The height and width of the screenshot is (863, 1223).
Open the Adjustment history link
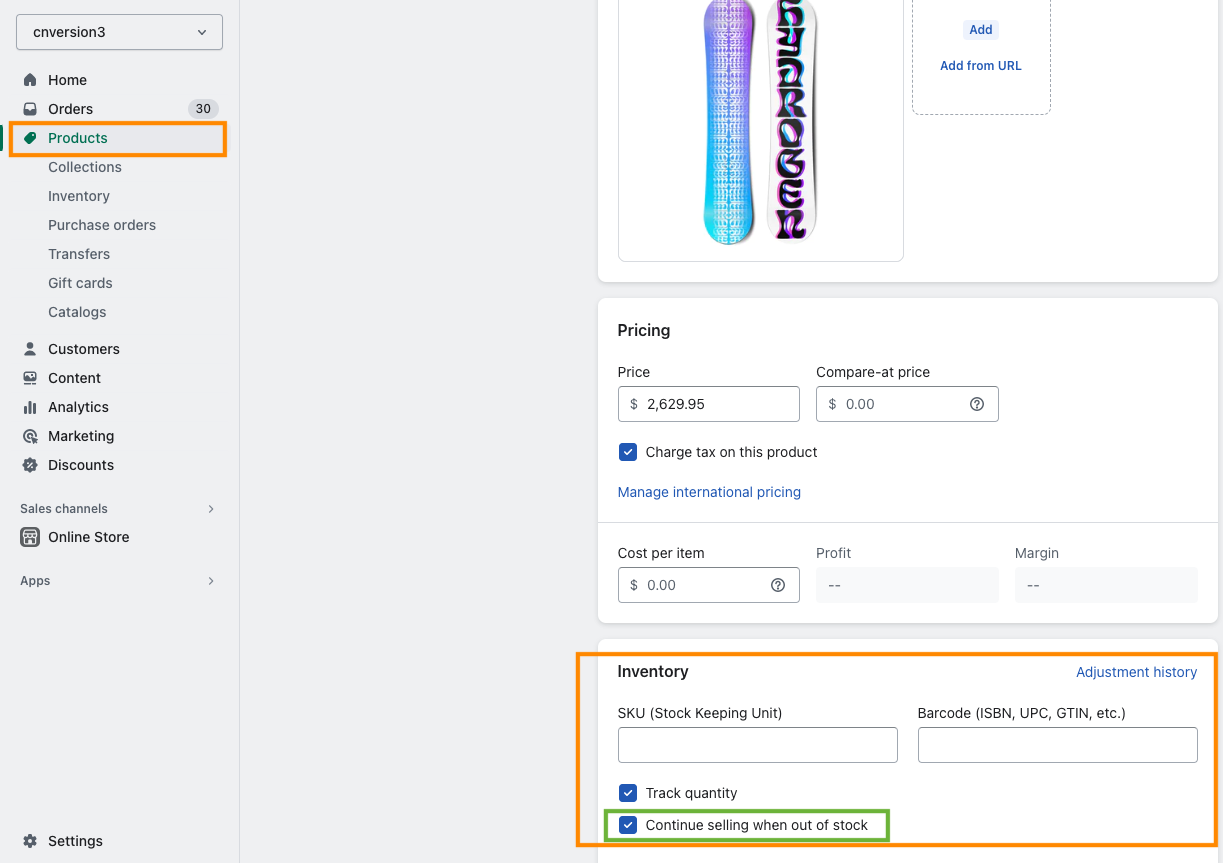pos(1136,672)
